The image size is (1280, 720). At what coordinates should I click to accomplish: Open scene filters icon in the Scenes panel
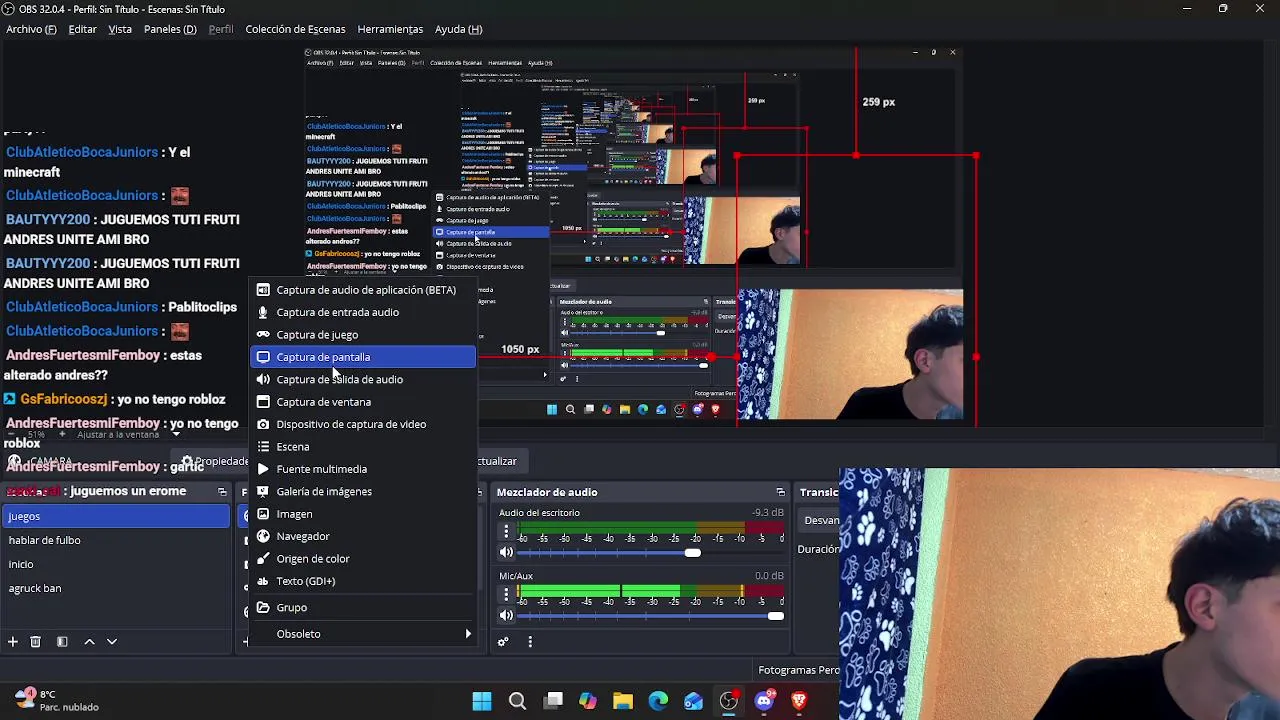pos(62,642)
